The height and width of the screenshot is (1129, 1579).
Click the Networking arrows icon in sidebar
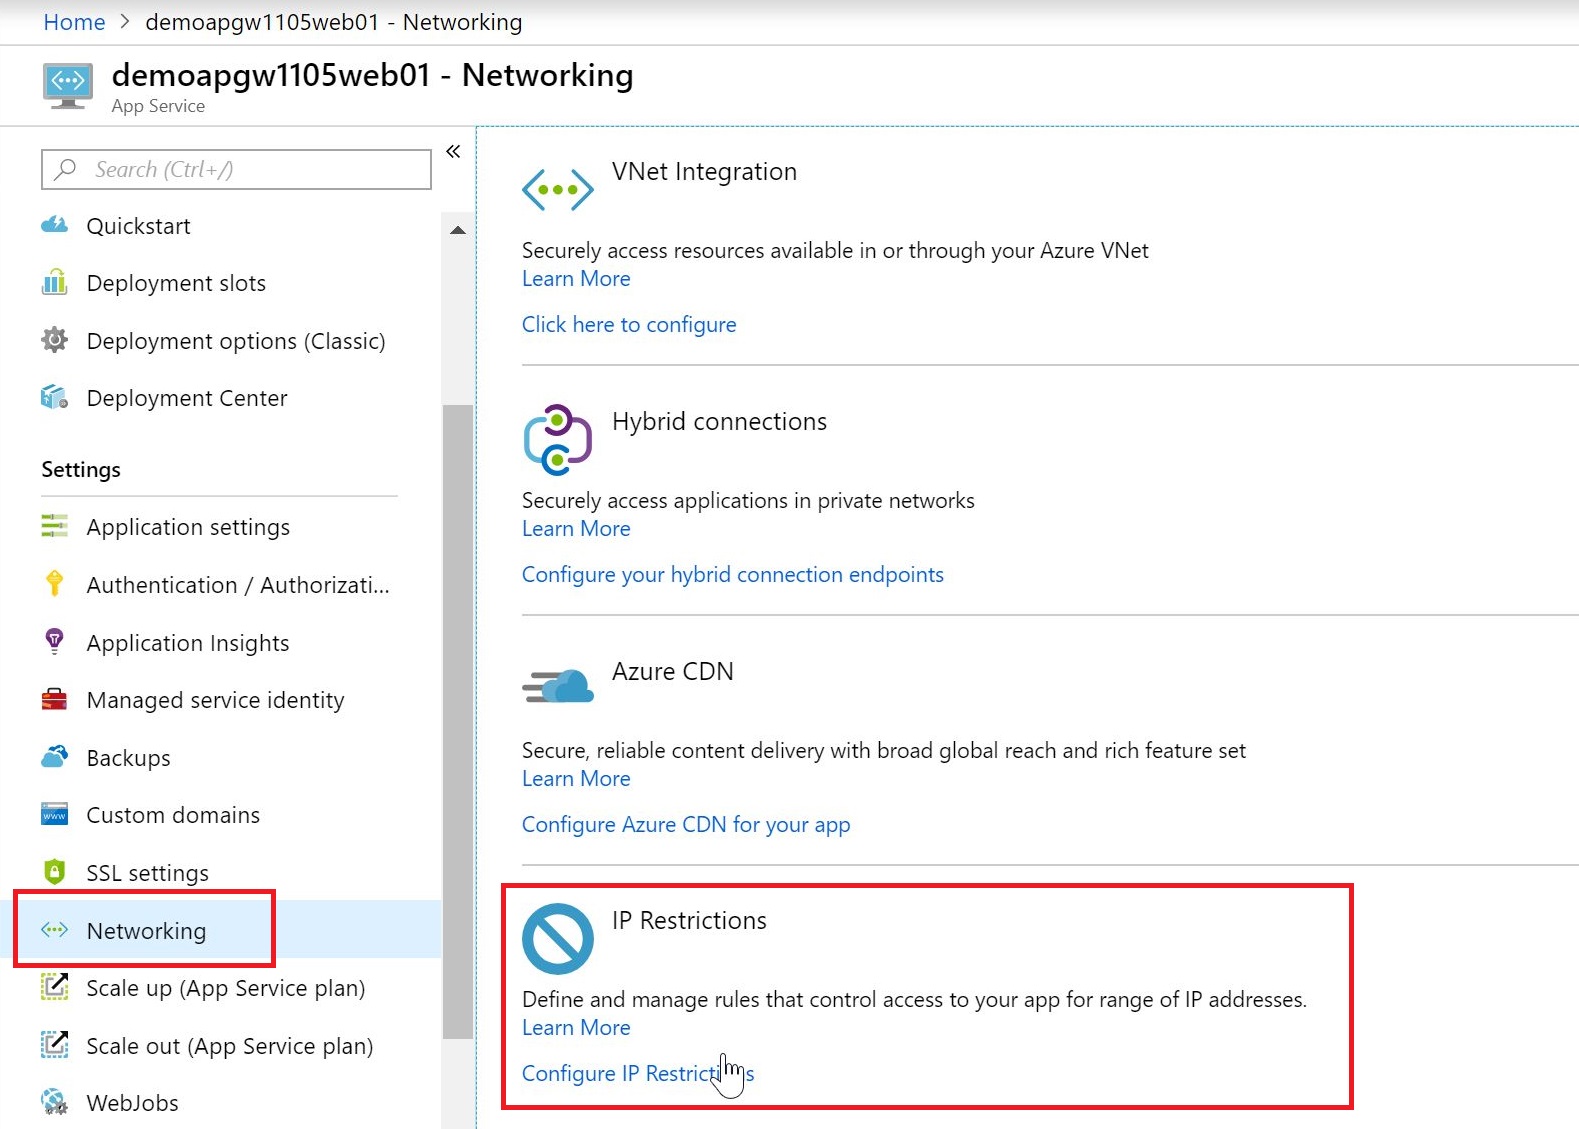pos(54,930)
